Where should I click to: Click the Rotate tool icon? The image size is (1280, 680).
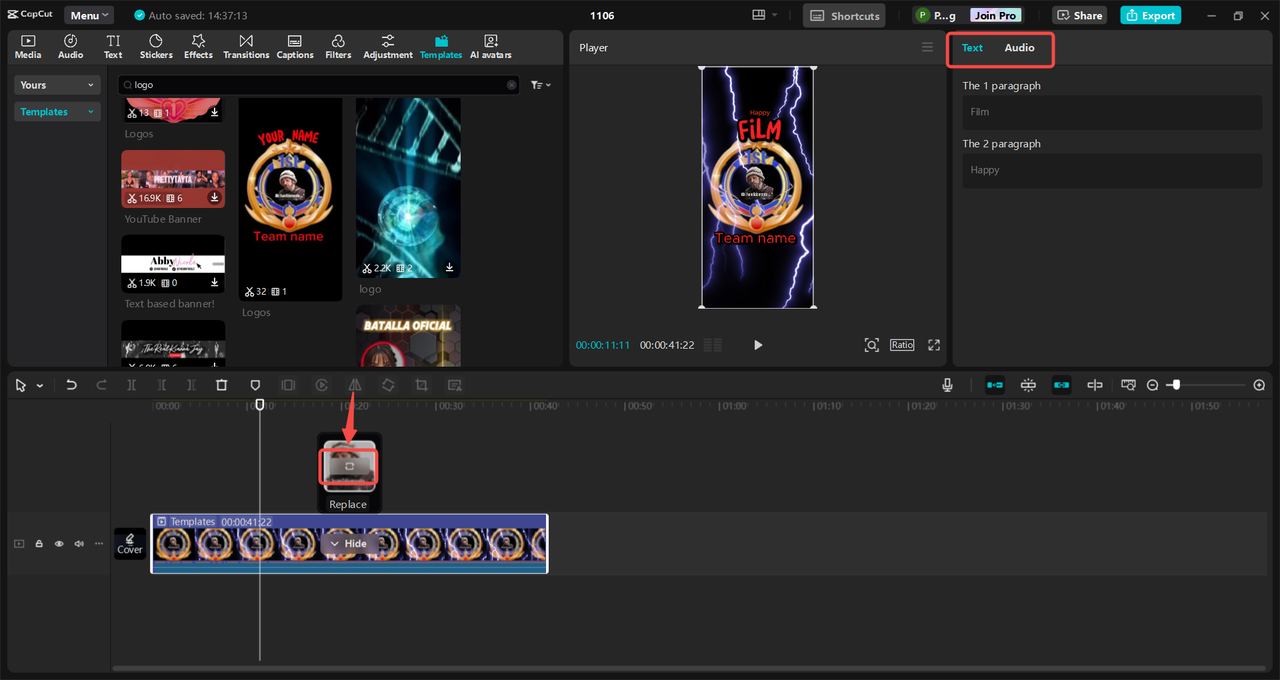(388, 385)
